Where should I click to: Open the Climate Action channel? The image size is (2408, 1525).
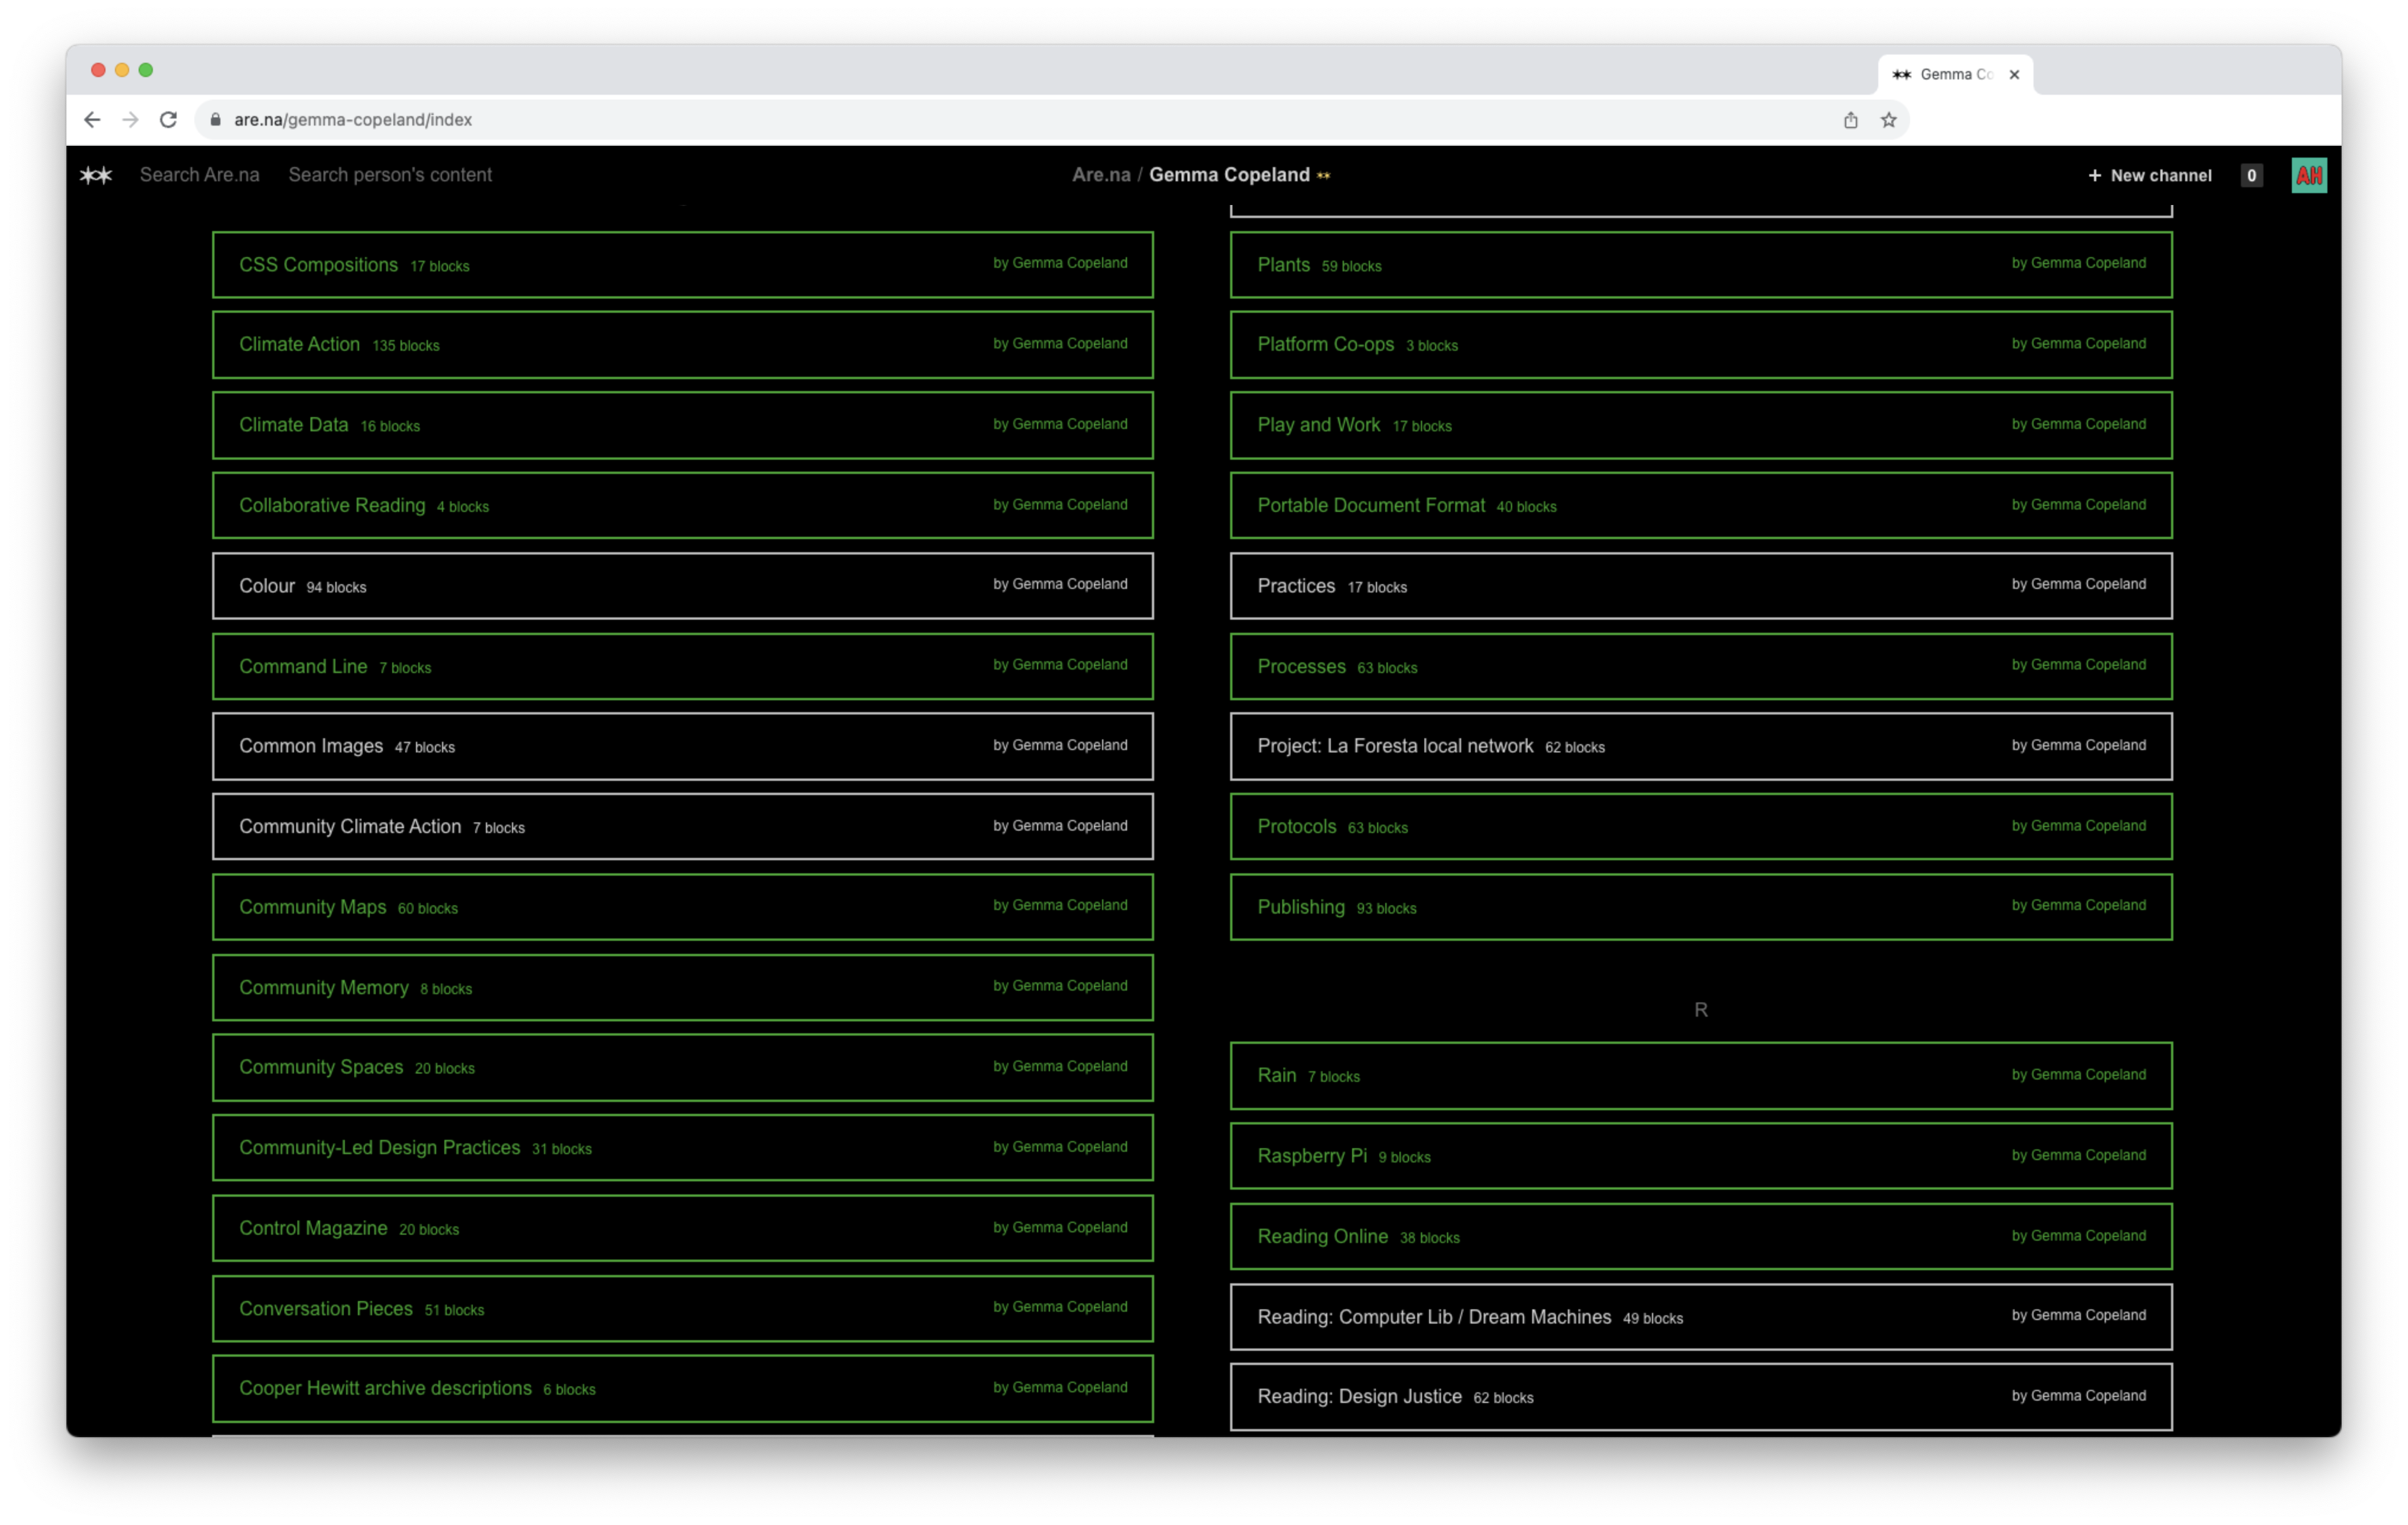299,344
